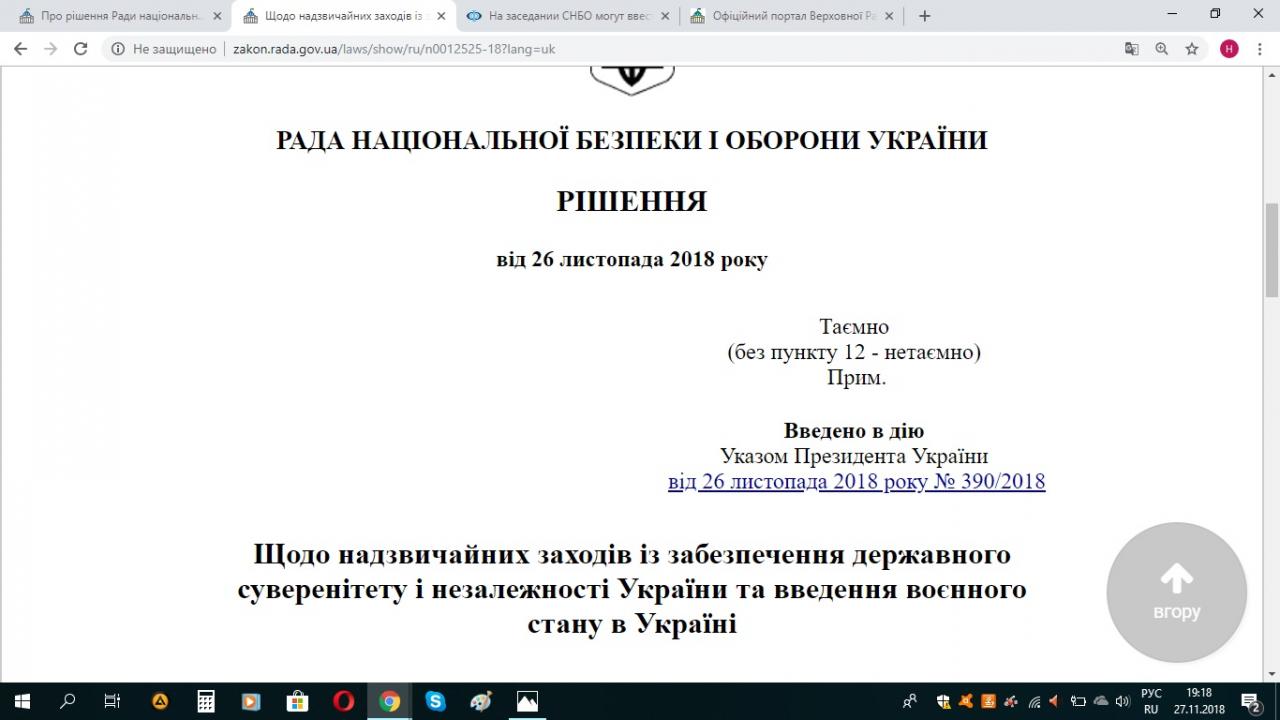Launch Skype from the taskbar
The height and width of the screenshot is (720, 1280).
pos(435,701)
